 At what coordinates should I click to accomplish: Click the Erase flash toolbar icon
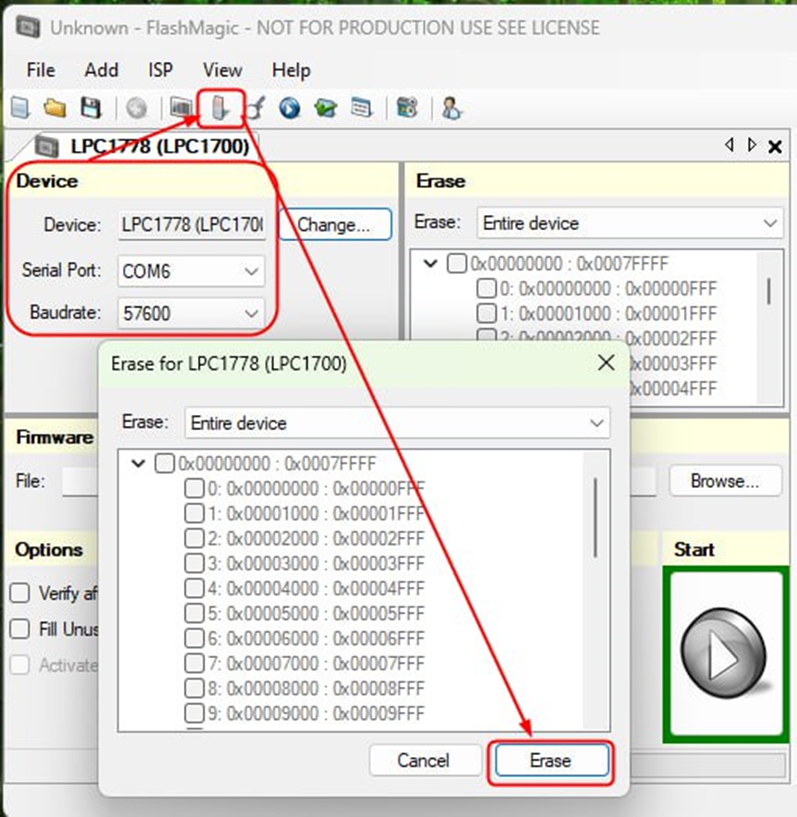coord(221,108)
